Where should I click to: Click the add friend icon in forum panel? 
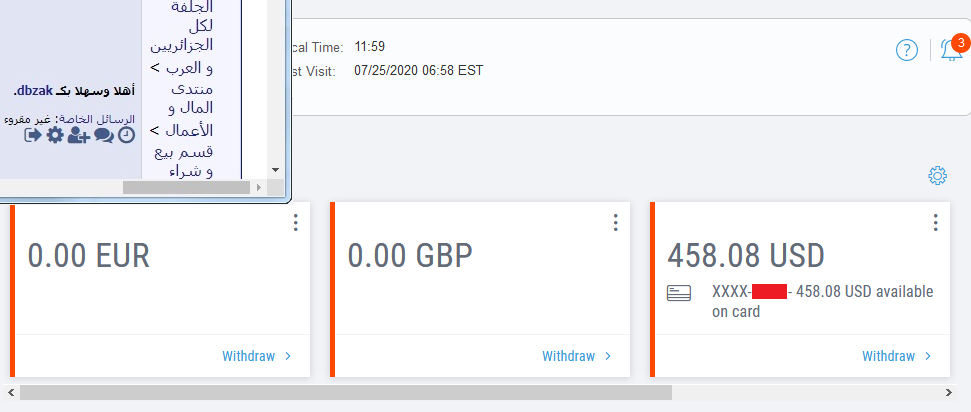coord(79,135)
